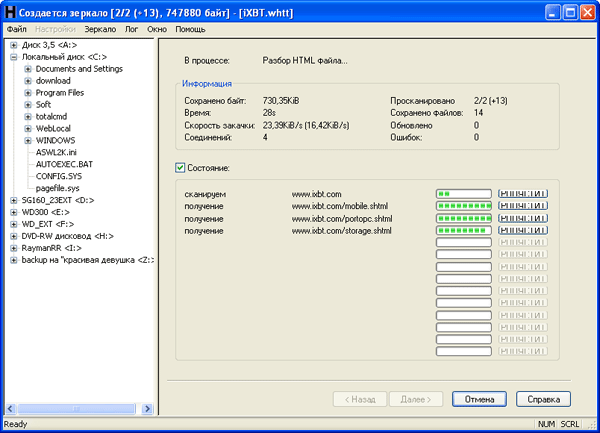Expand the WD300 <E:> drive
Viewport: 600px width, 433px height.
tap(14, 212)
